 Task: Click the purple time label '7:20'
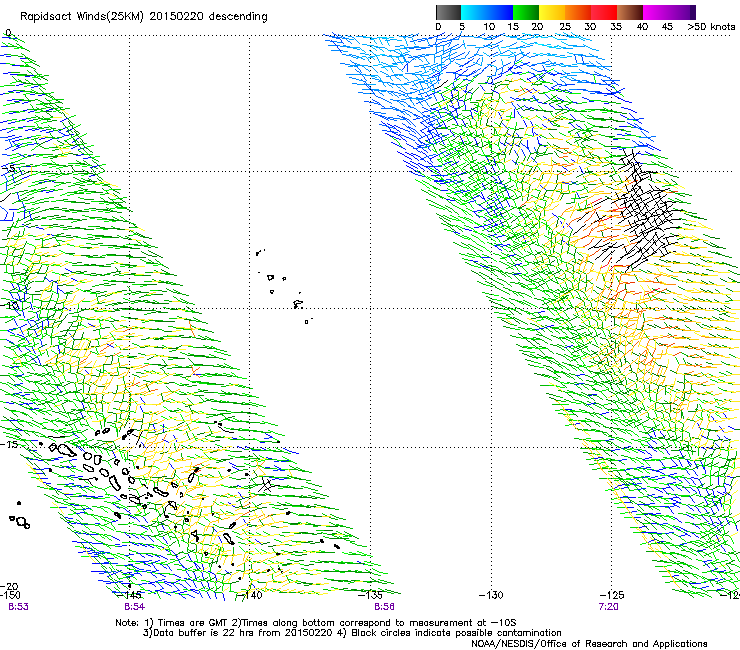[x=608, y=607]
